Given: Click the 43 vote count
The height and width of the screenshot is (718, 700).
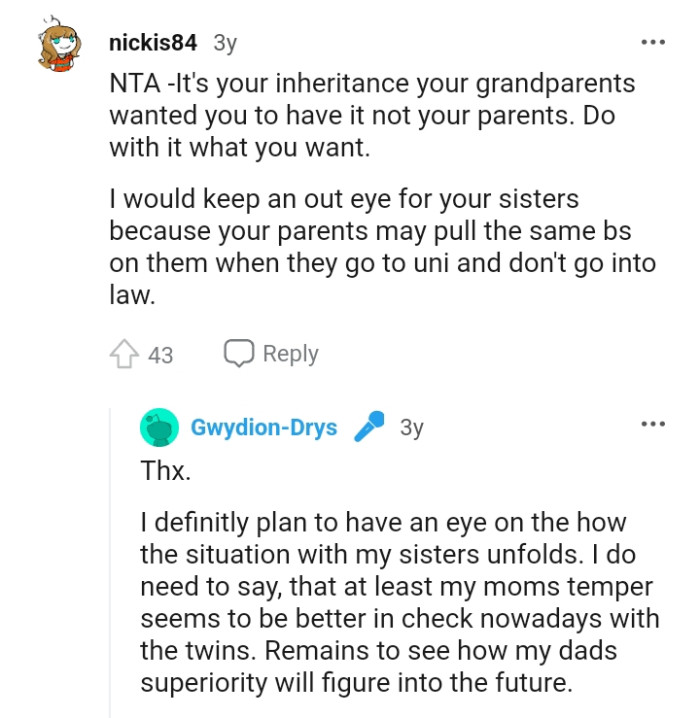Looking at the screenshot, I should click(160, 354).
